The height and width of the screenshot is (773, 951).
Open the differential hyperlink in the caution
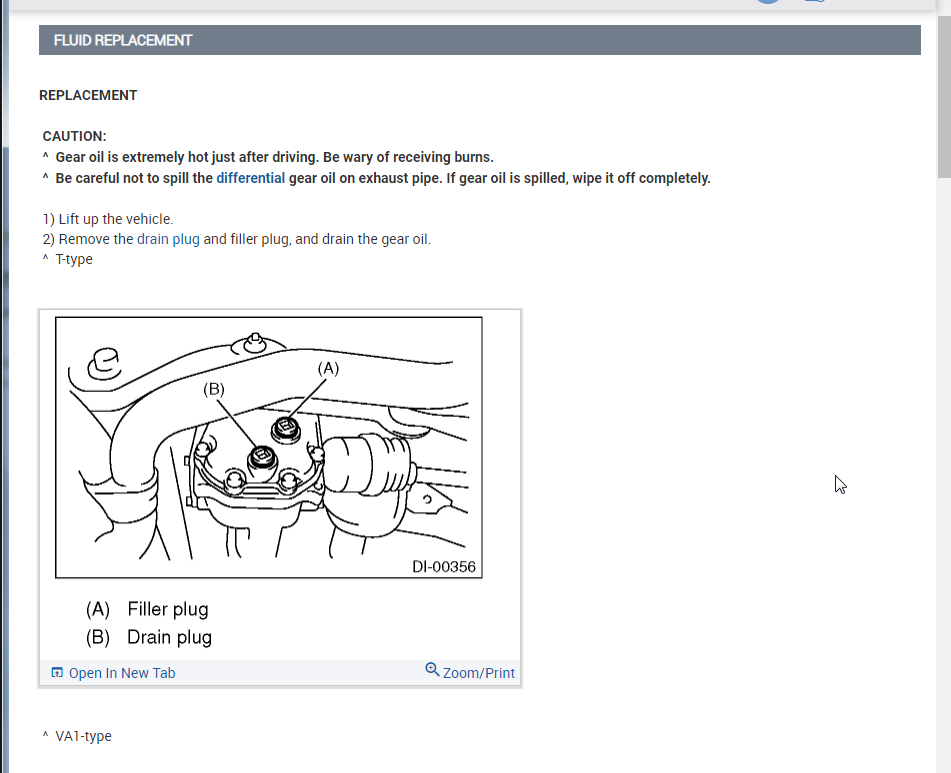[250, 178]
